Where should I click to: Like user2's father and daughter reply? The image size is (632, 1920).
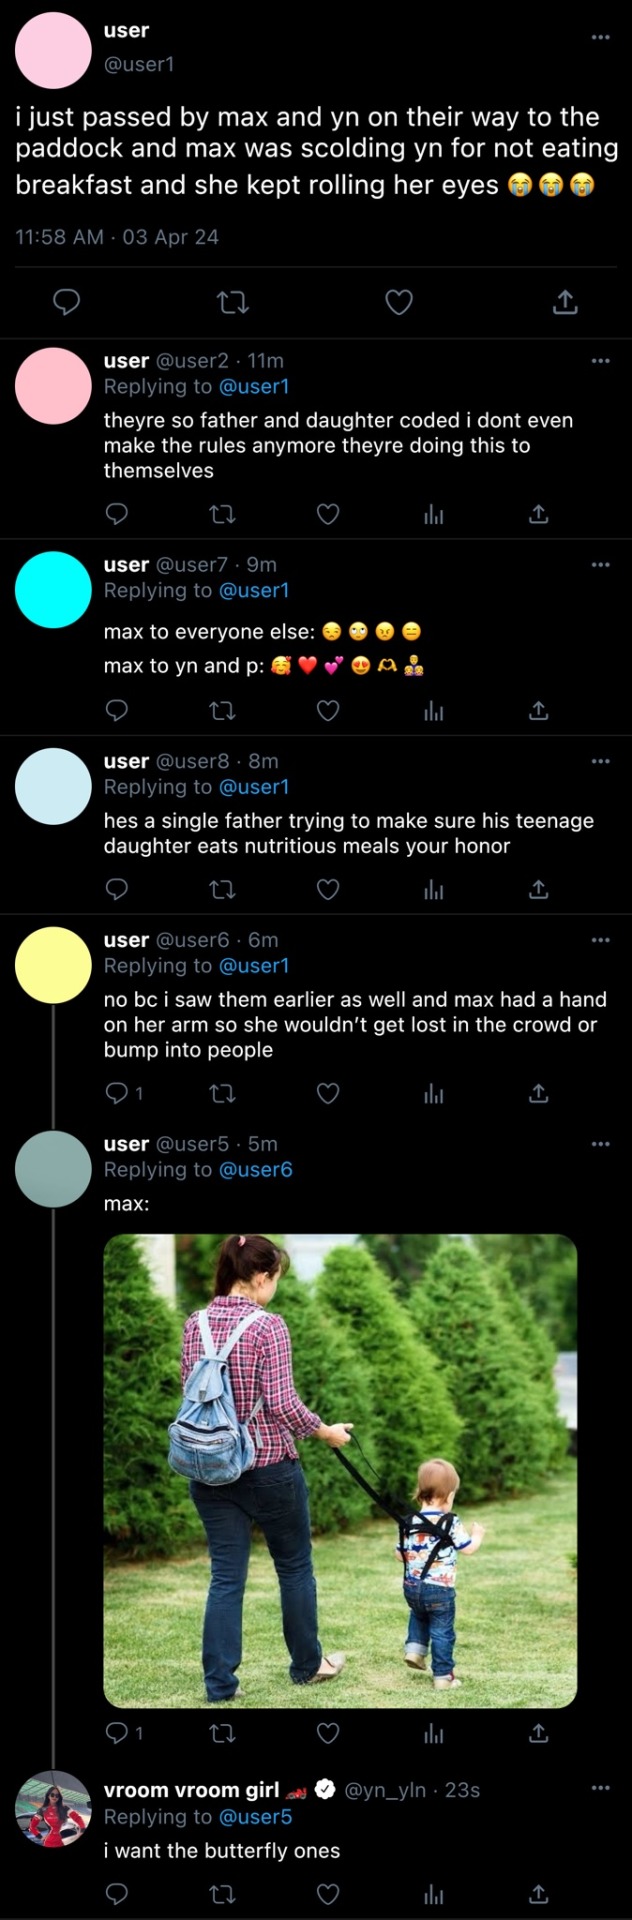[x=328, y=514]
